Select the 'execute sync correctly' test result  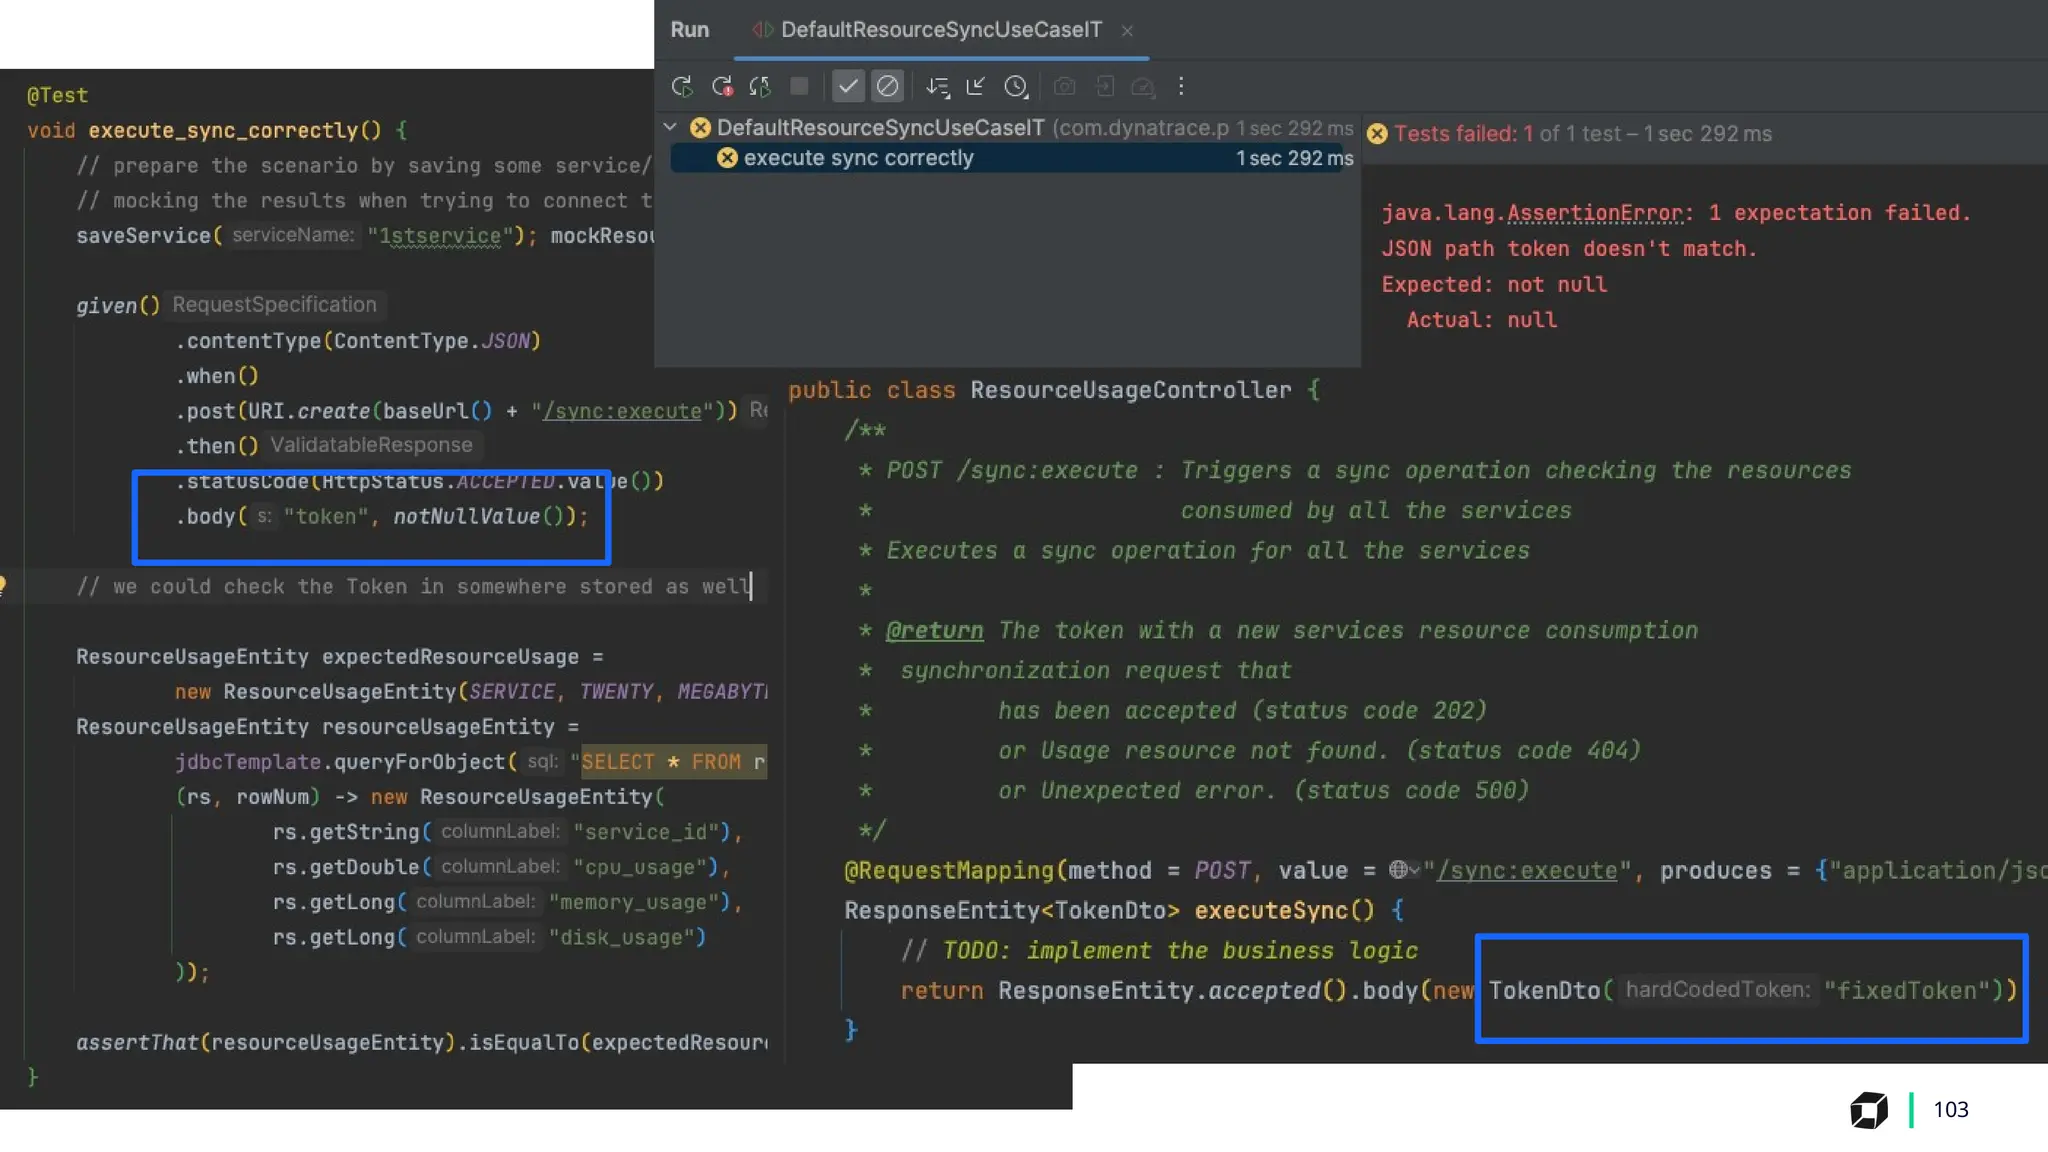coord(858,158)
